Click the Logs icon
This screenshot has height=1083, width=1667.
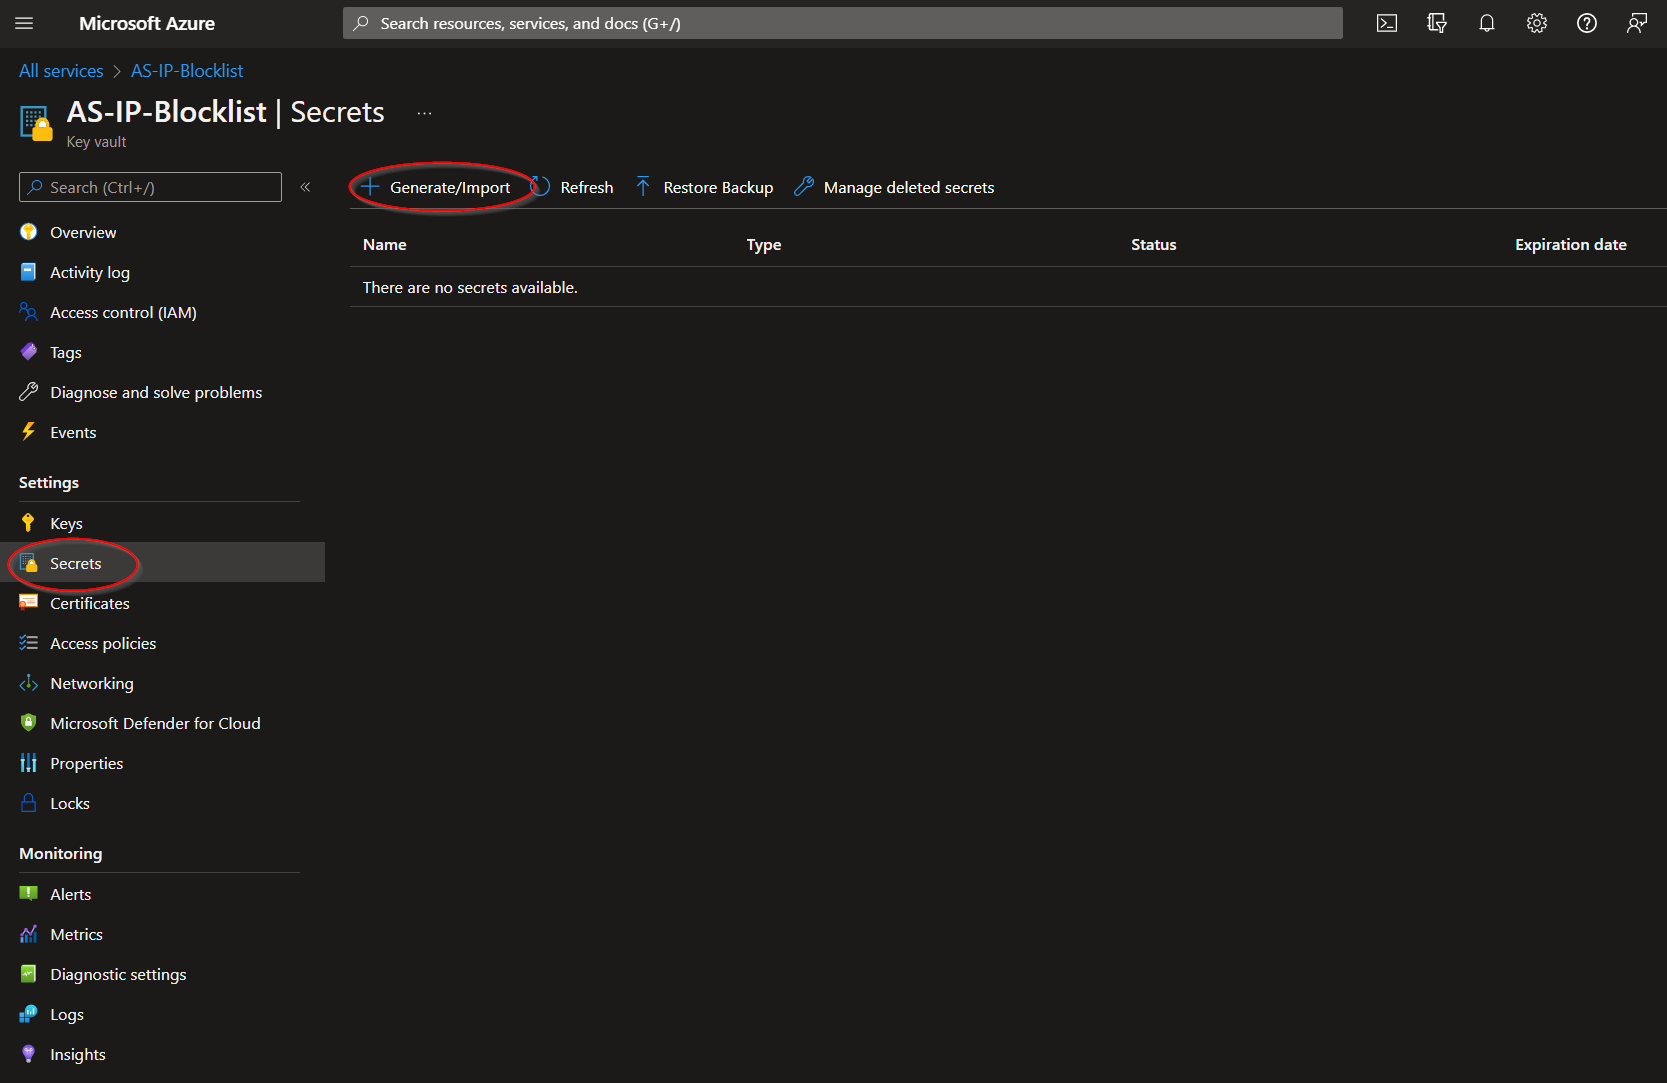29,1014
